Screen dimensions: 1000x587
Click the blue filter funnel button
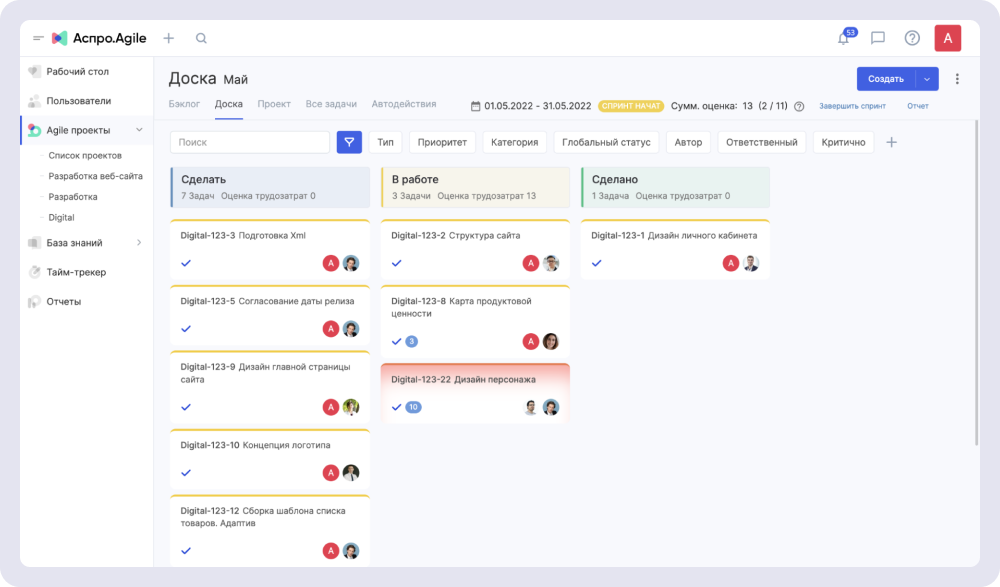(349, 142)
